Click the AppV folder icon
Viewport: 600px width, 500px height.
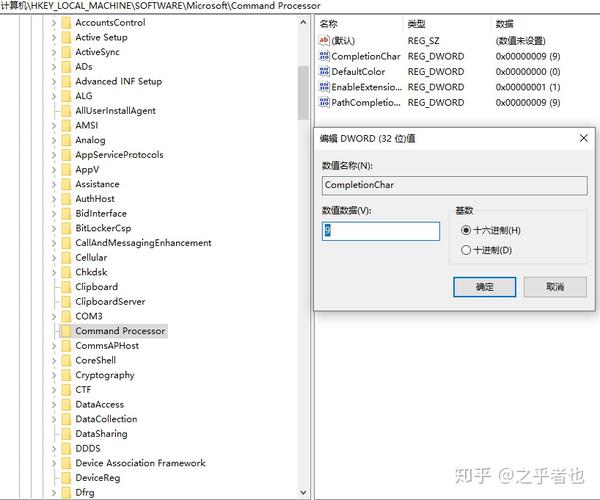66,169
